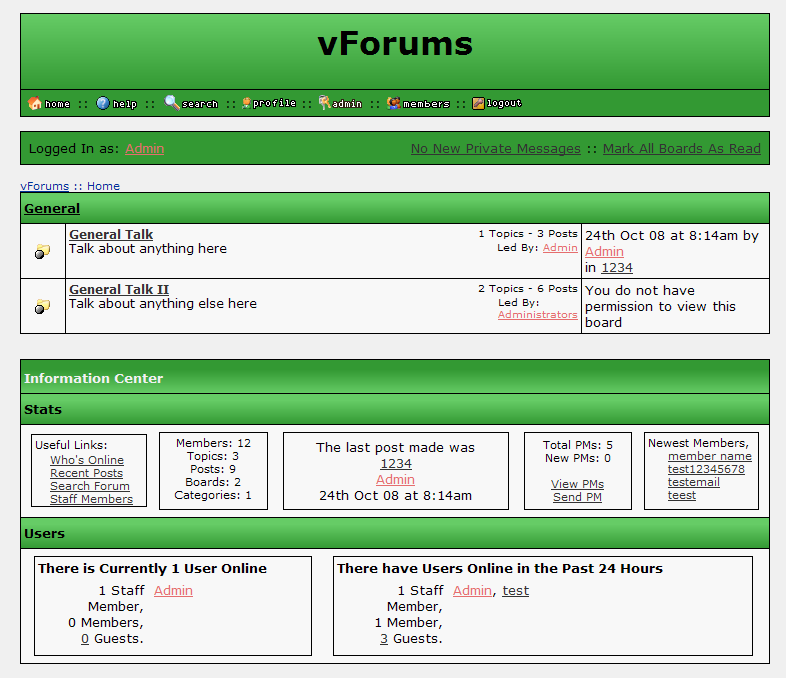The image size is (786, 678).
Task: Open the 1234 topic in General Talk row
Action: [617, 268]
